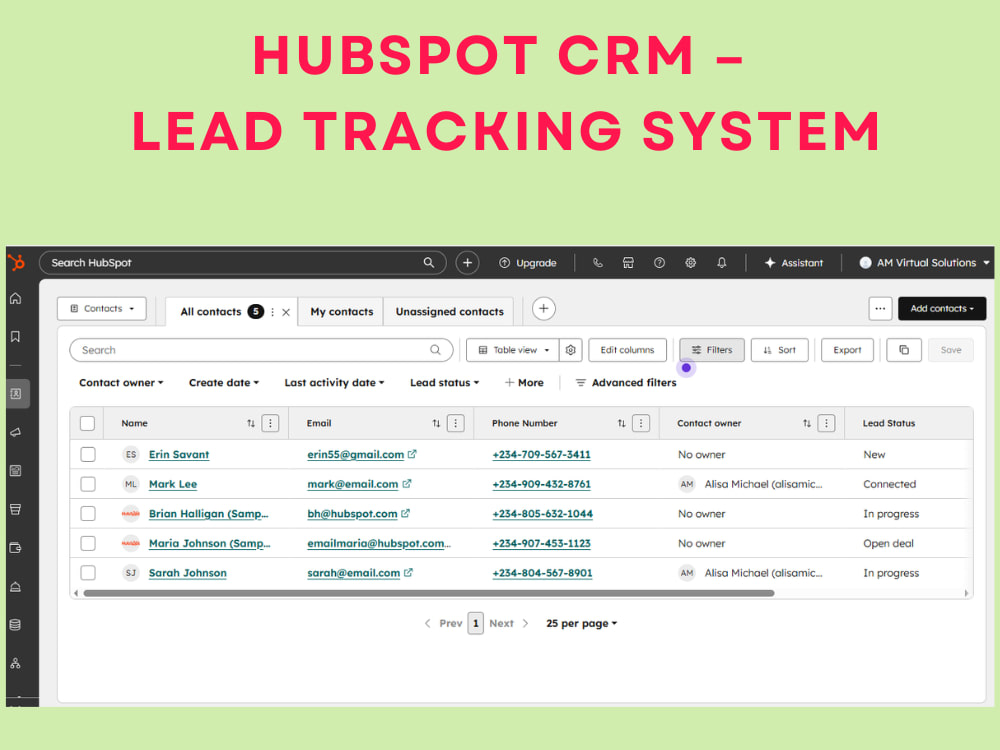Screen dimensions: 1000x750
Task: Open the All contacts view options dots
Action: pos(273,312)
